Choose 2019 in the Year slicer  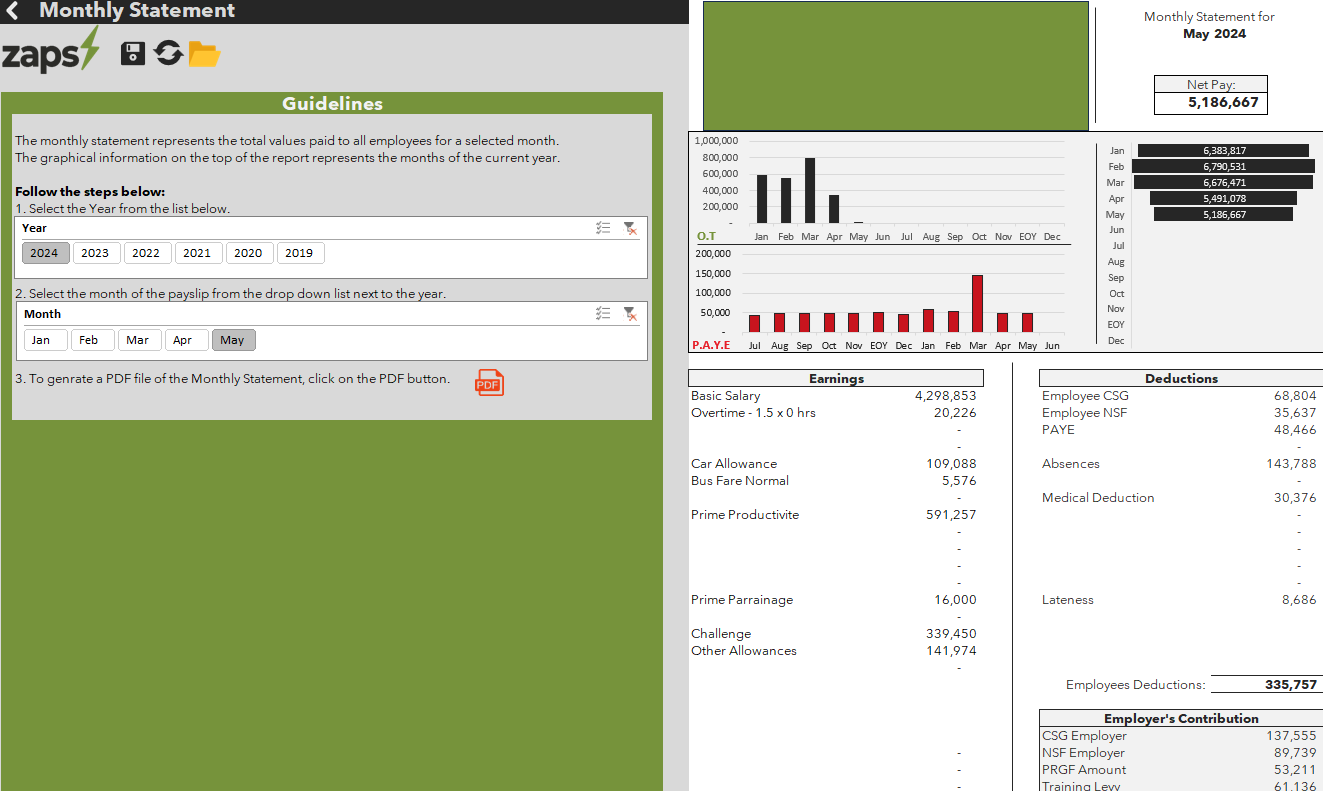(299, 253)
